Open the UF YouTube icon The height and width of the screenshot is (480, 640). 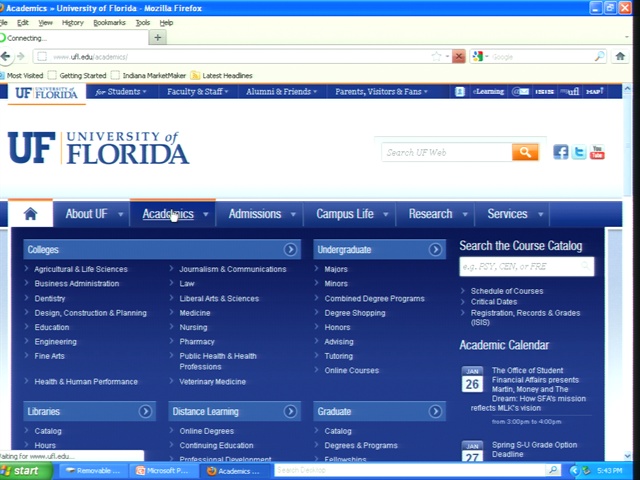point(597,152)
